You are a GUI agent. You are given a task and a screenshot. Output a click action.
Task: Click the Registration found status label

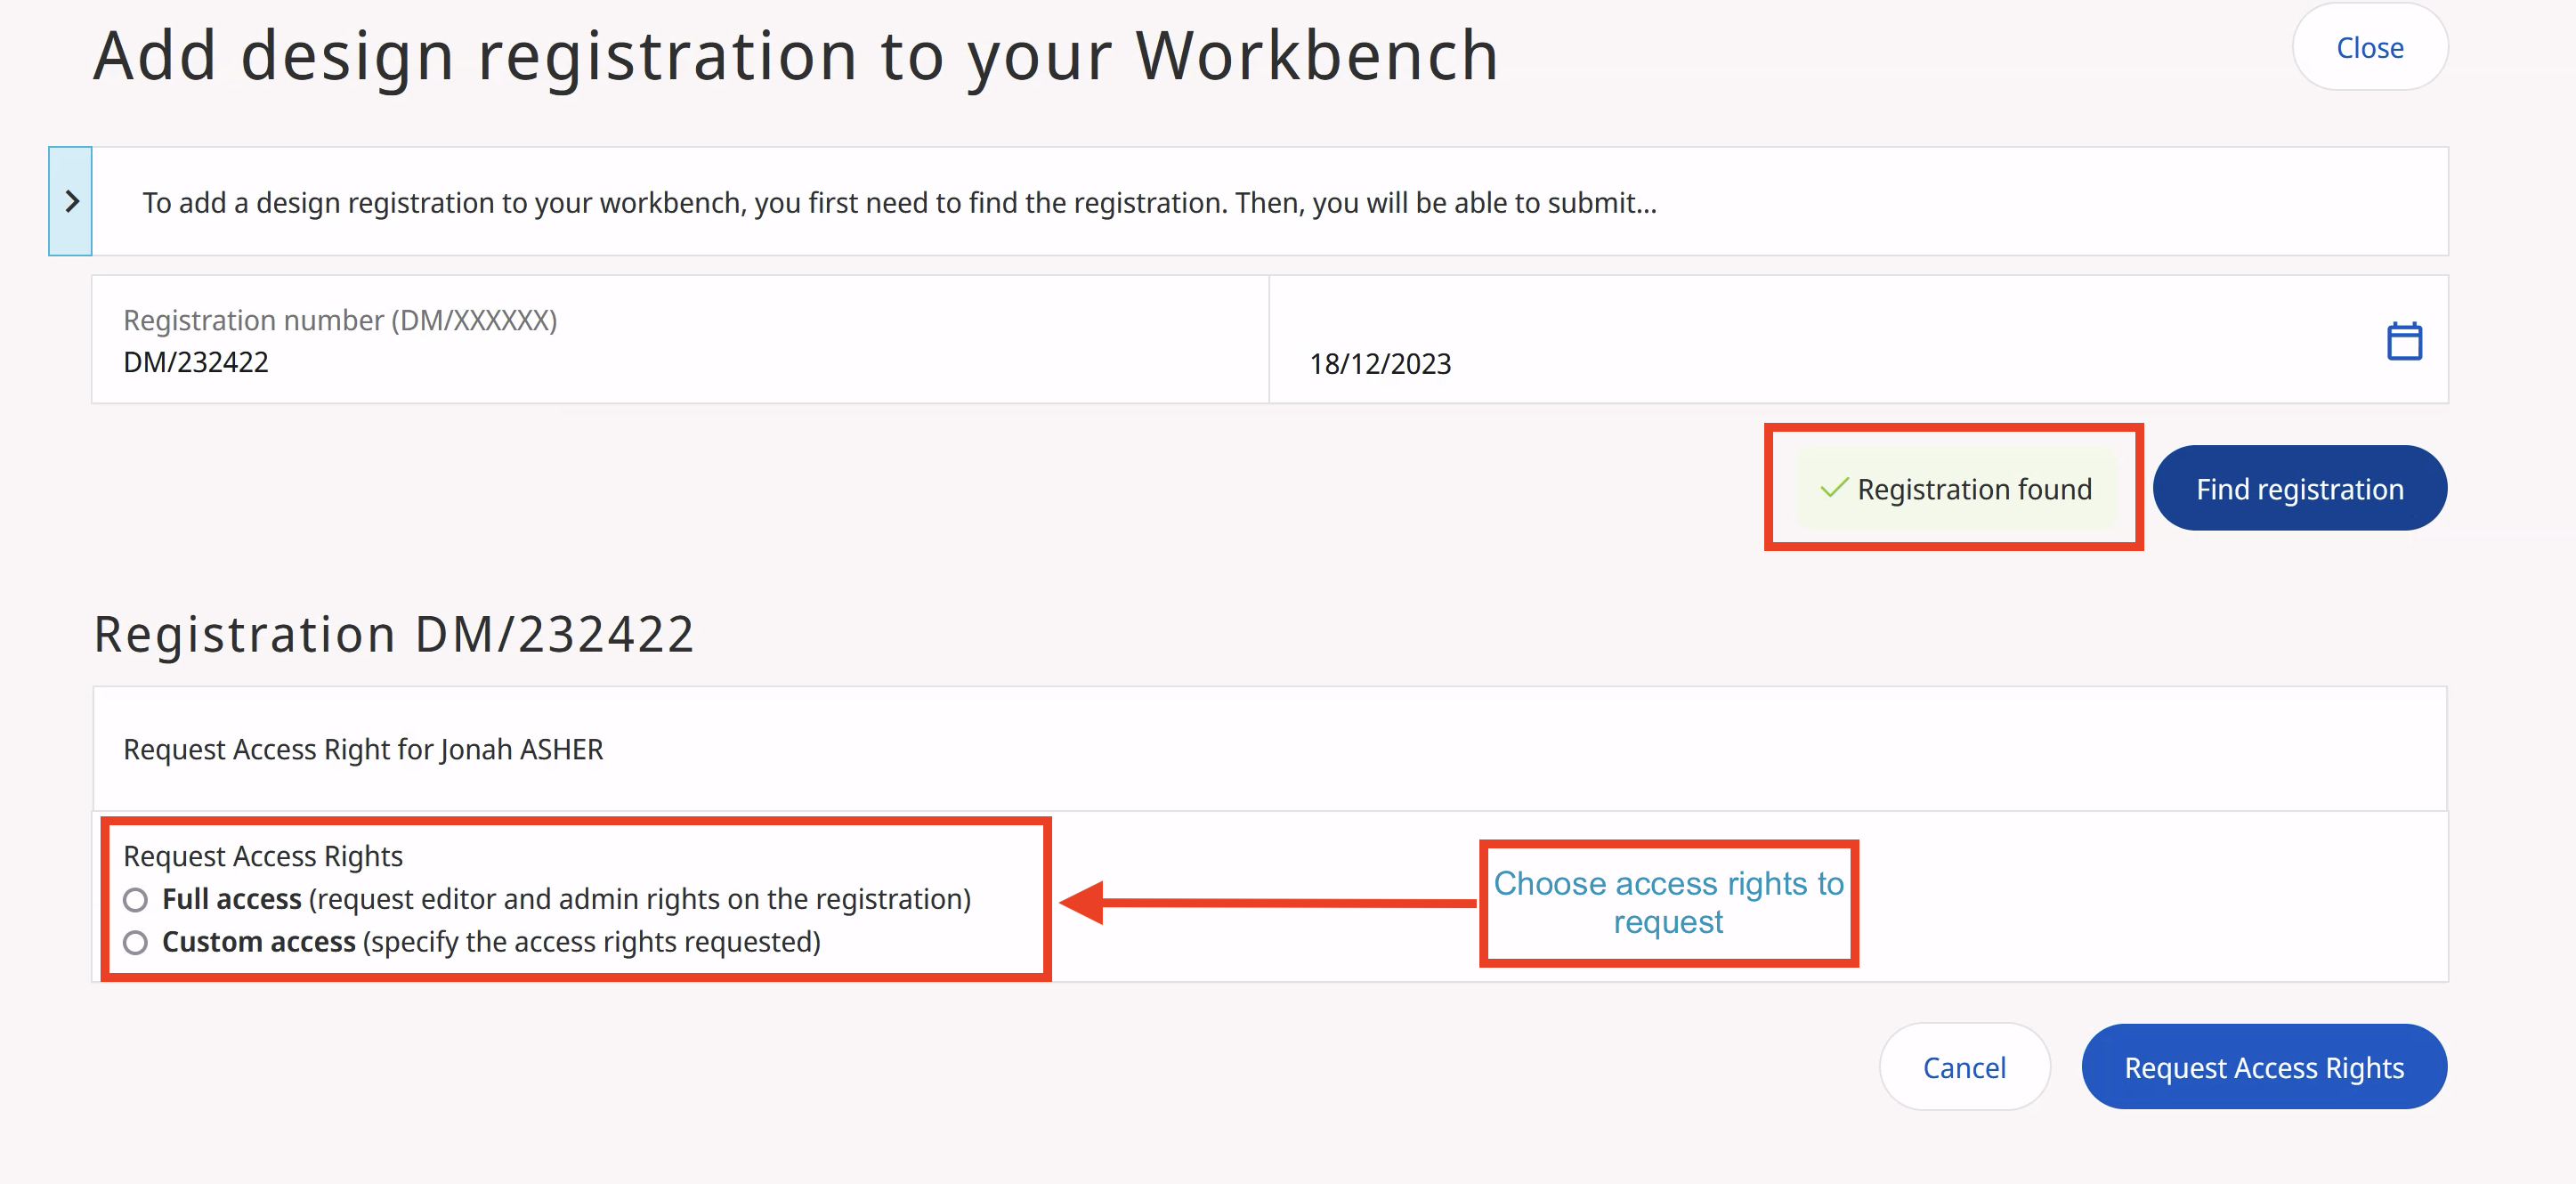click(x=1974, y=489)
